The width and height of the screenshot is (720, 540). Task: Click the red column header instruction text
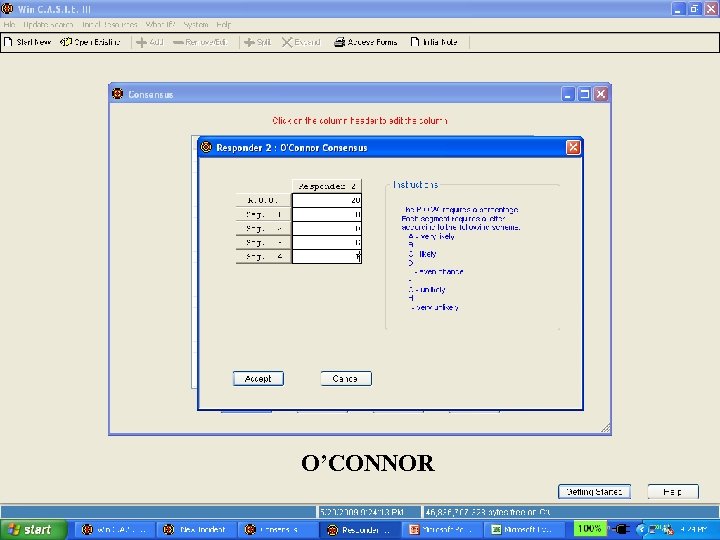coord(360,121)
